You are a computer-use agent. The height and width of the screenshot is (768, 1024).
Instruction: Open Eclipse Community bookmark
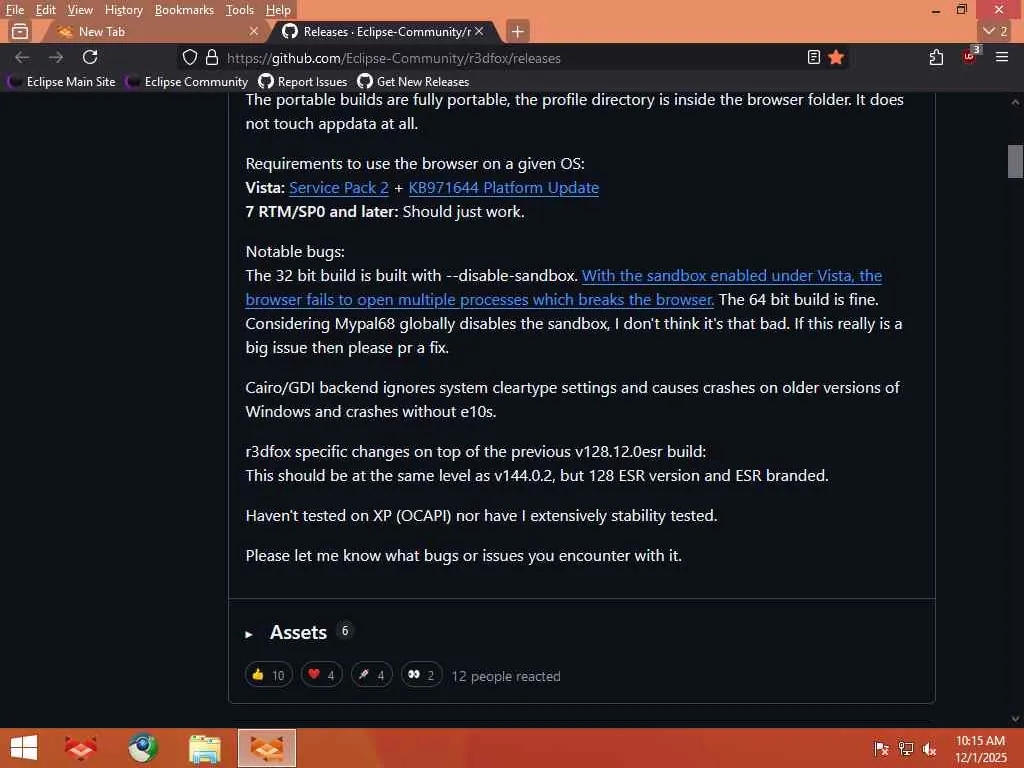[x=188, y=82]
